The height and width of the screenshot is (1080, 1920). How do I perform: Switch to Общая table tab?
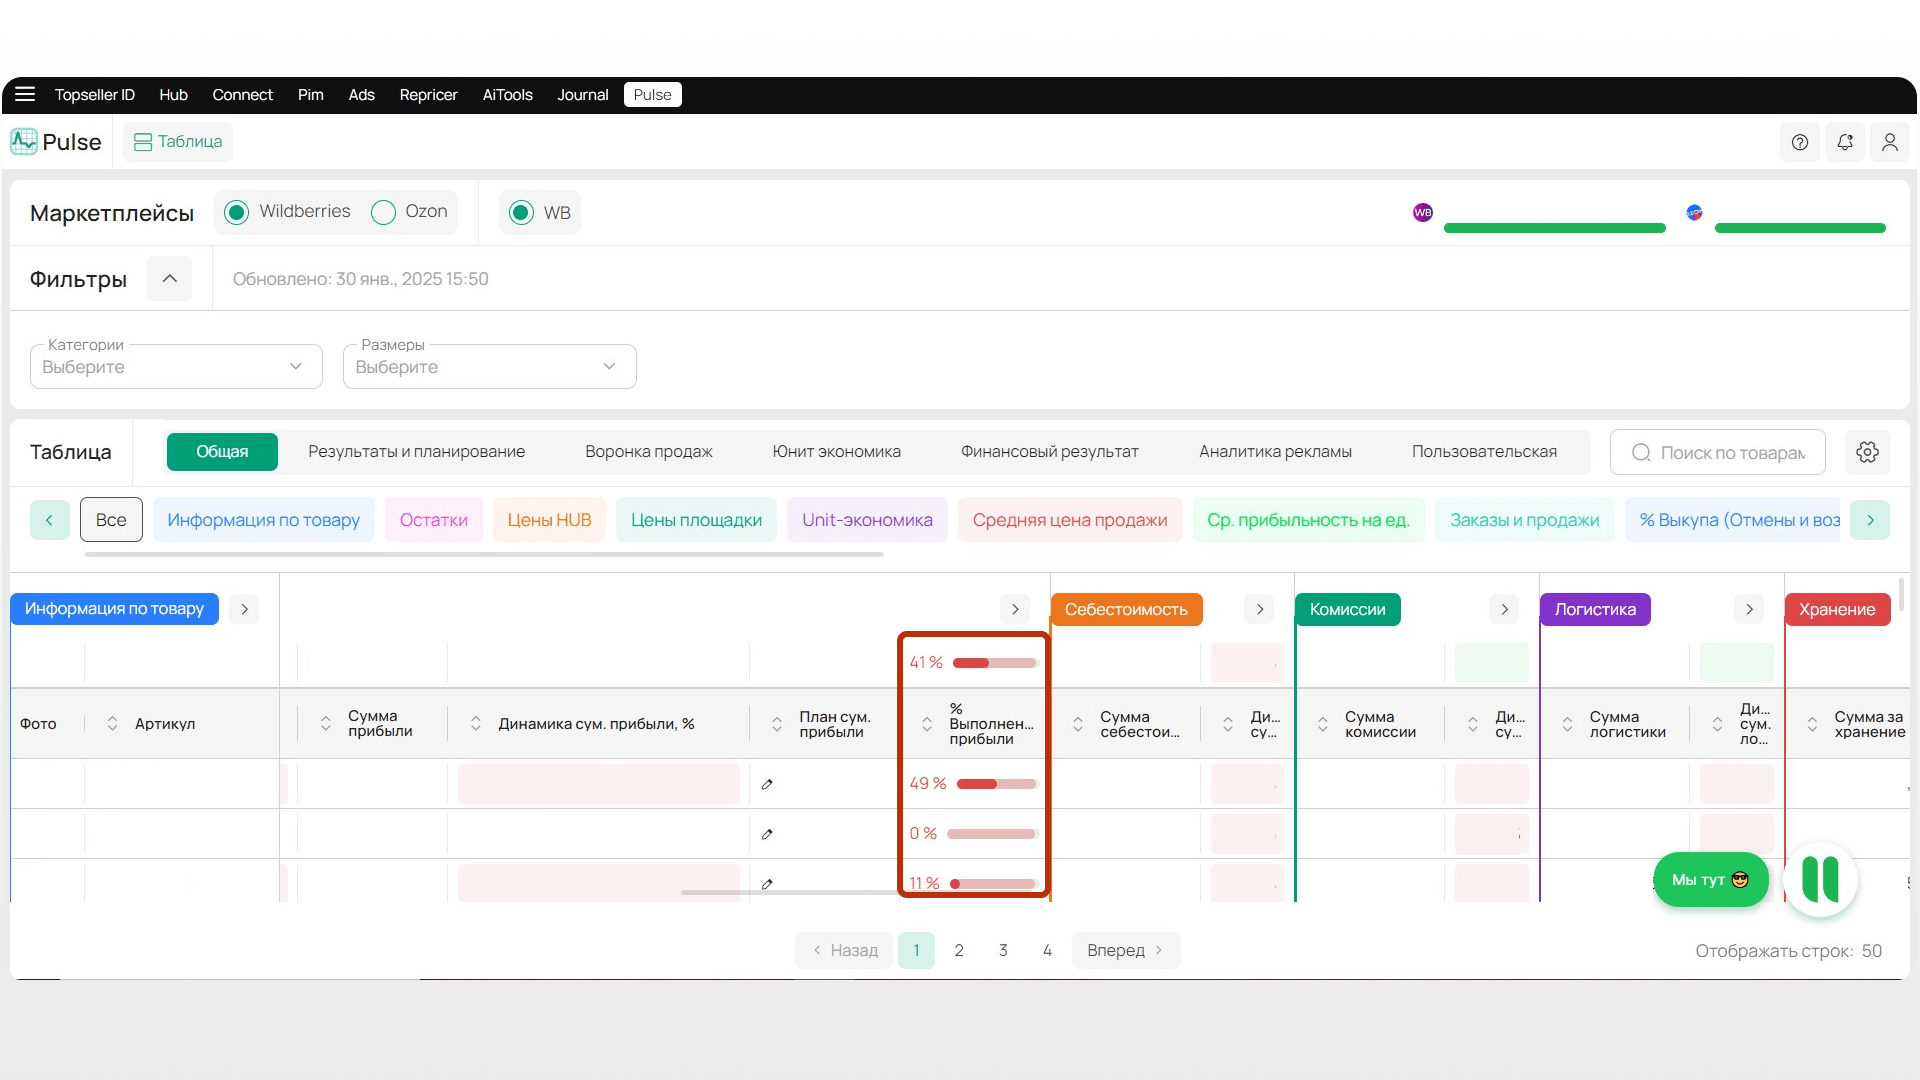[222, 452]
